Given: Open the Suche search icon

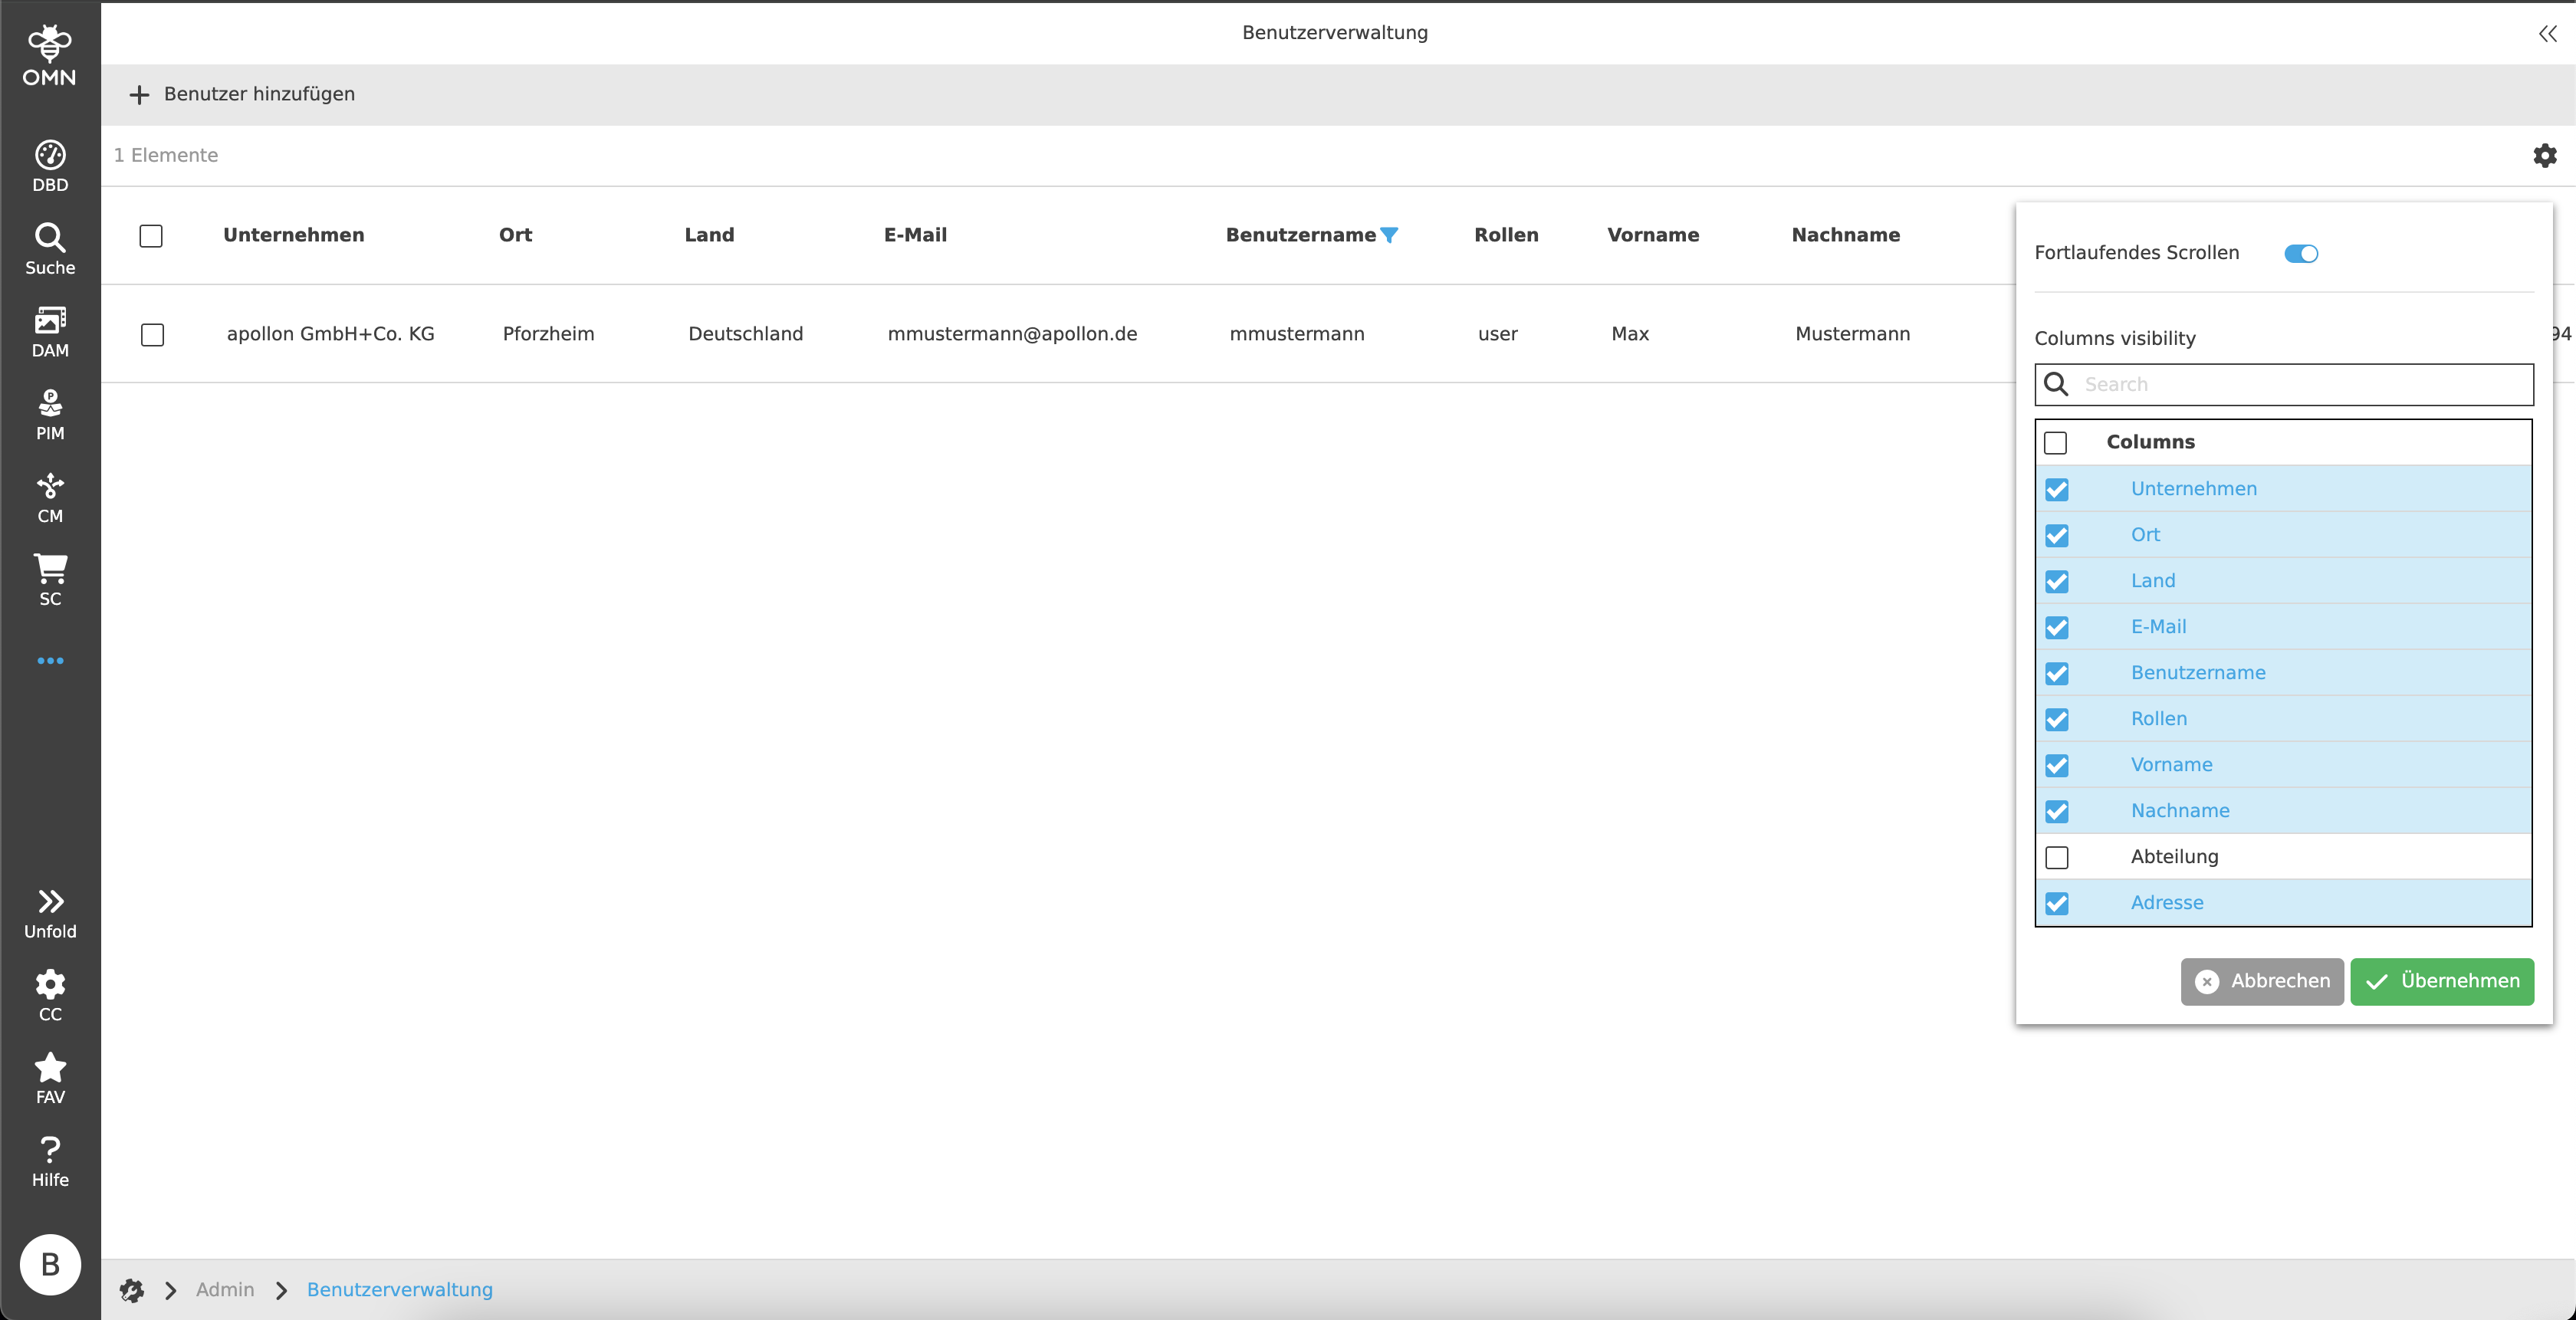Looking at the screenshot, I should coord(50,249).
